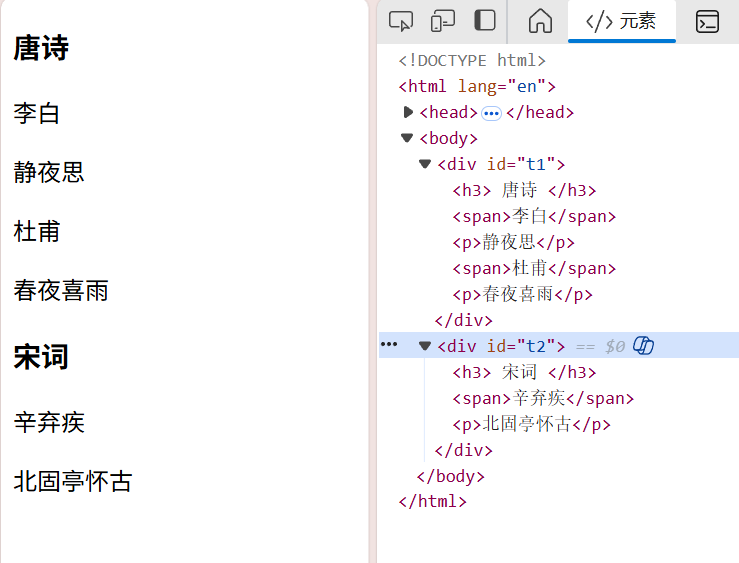
Task: Select the p 北固亭怀古 node in DOM tree
Action: (x=531, y=424)
